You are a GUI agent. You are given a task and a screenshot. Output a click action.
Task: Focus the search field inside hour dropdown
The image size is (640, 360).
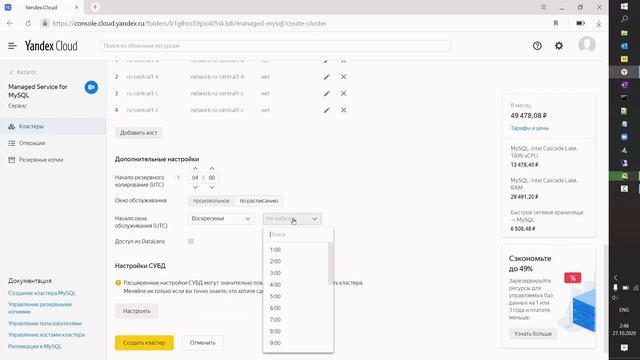click(x=298, y=235)
